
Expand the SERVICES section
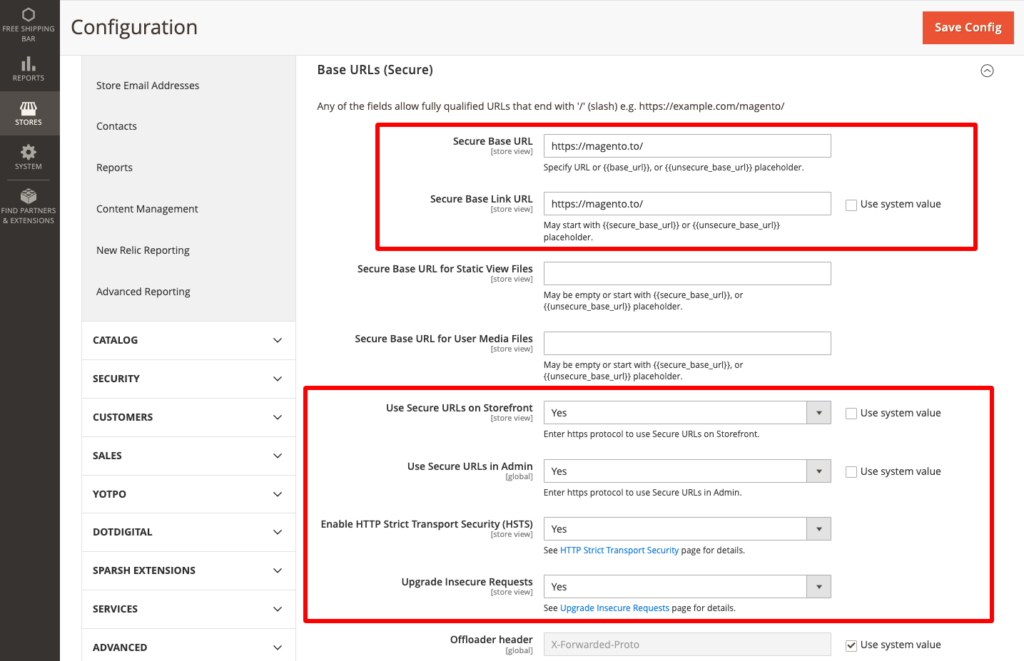click(188, 609)
